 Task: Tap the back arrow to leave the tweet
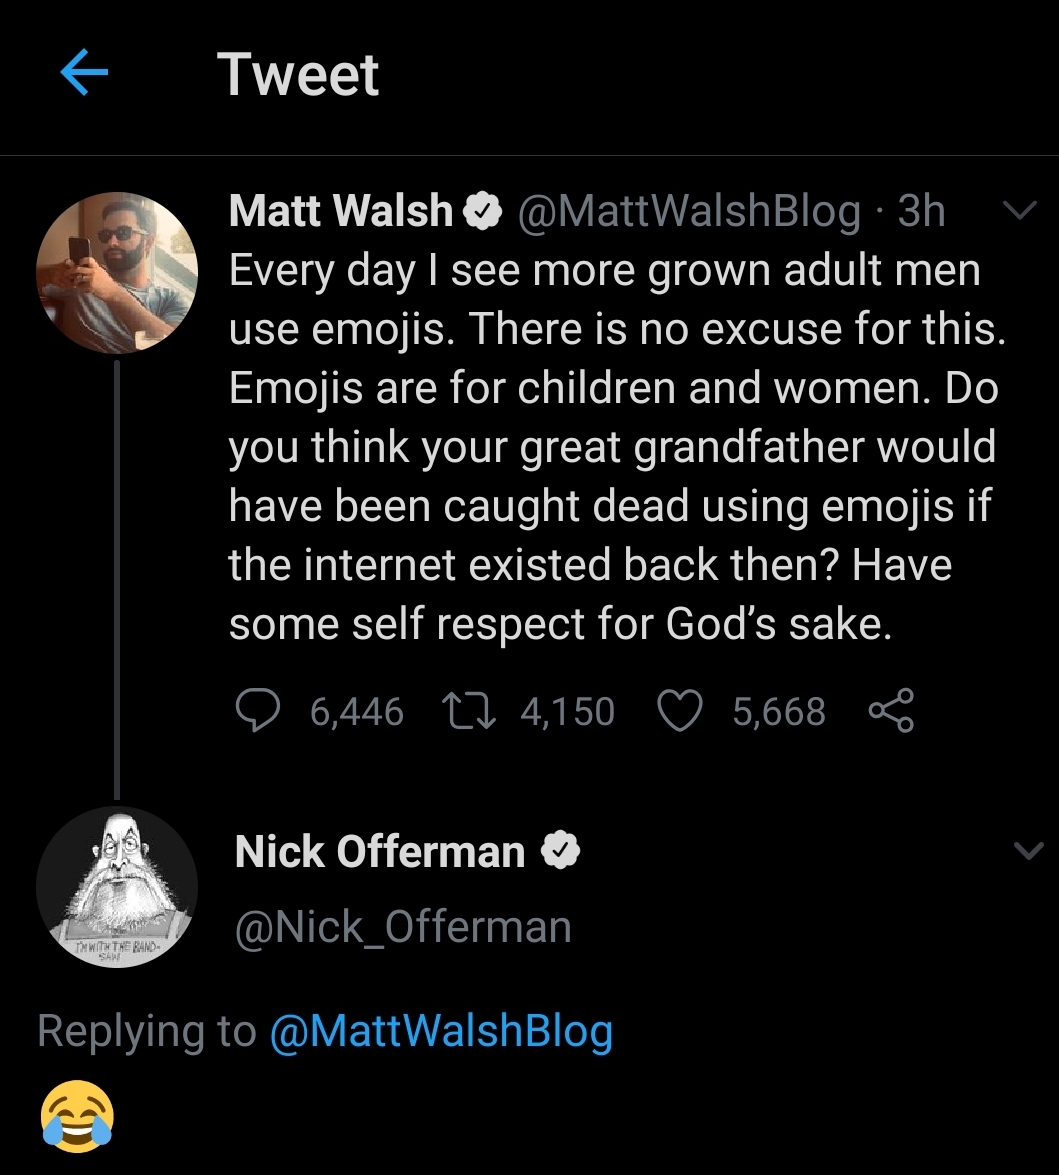point(83,71)
